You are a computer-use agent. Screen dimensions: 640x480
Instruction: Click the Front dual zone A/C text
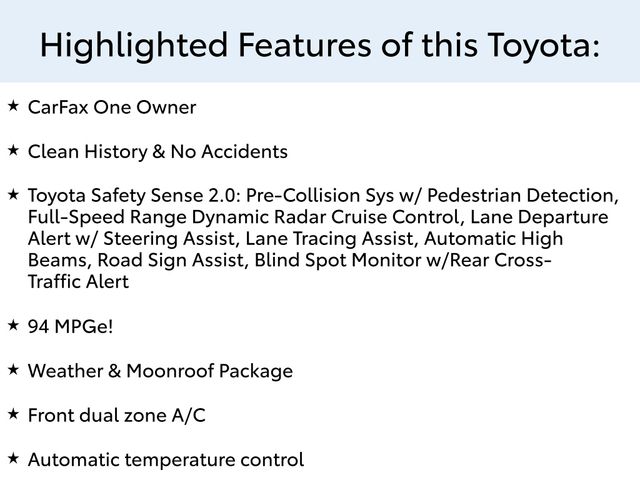tap(117, 415)
